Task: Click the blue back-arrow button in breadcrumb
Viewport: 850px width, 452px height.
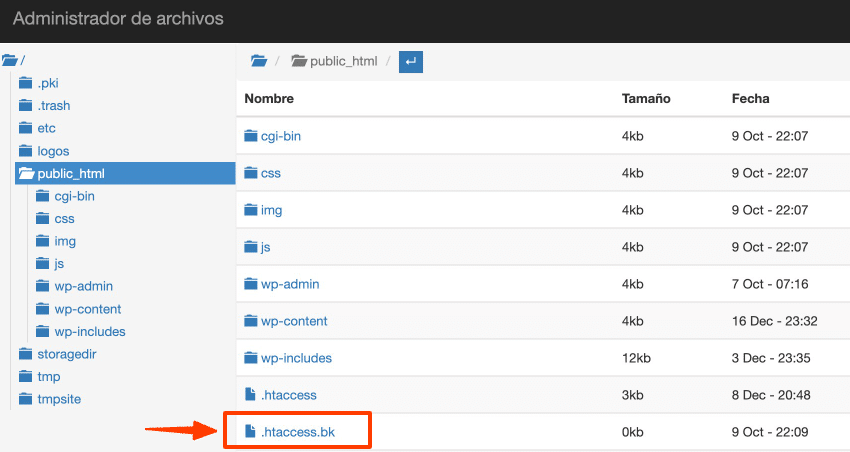Action: tap(410, 61)
